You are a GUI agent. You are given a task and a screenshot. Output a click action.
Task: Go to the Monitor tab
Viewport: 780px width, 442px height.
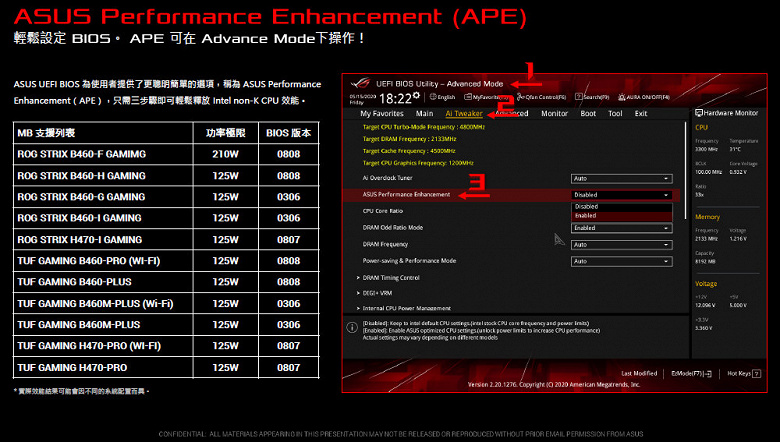point(554,113)
